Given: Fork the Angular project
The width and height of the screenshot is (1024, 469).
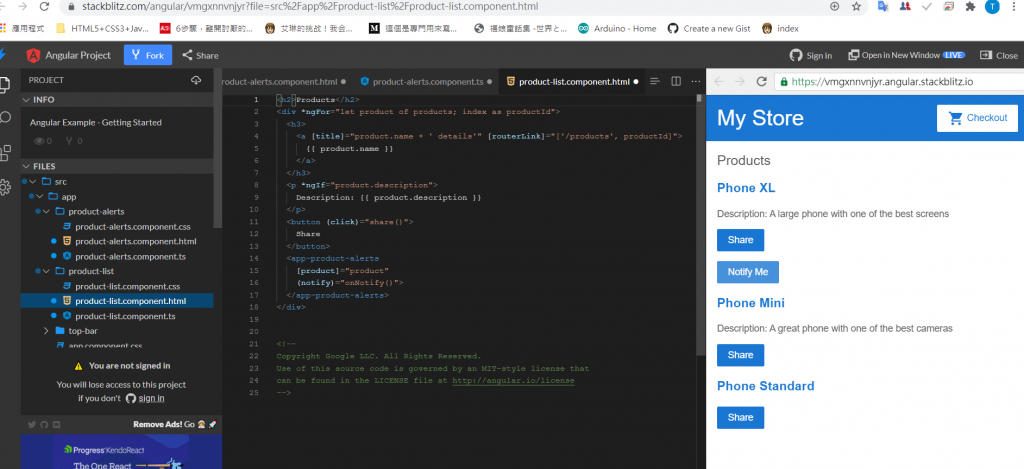Looking at the screenshot, I should click(x=148, y=56).
